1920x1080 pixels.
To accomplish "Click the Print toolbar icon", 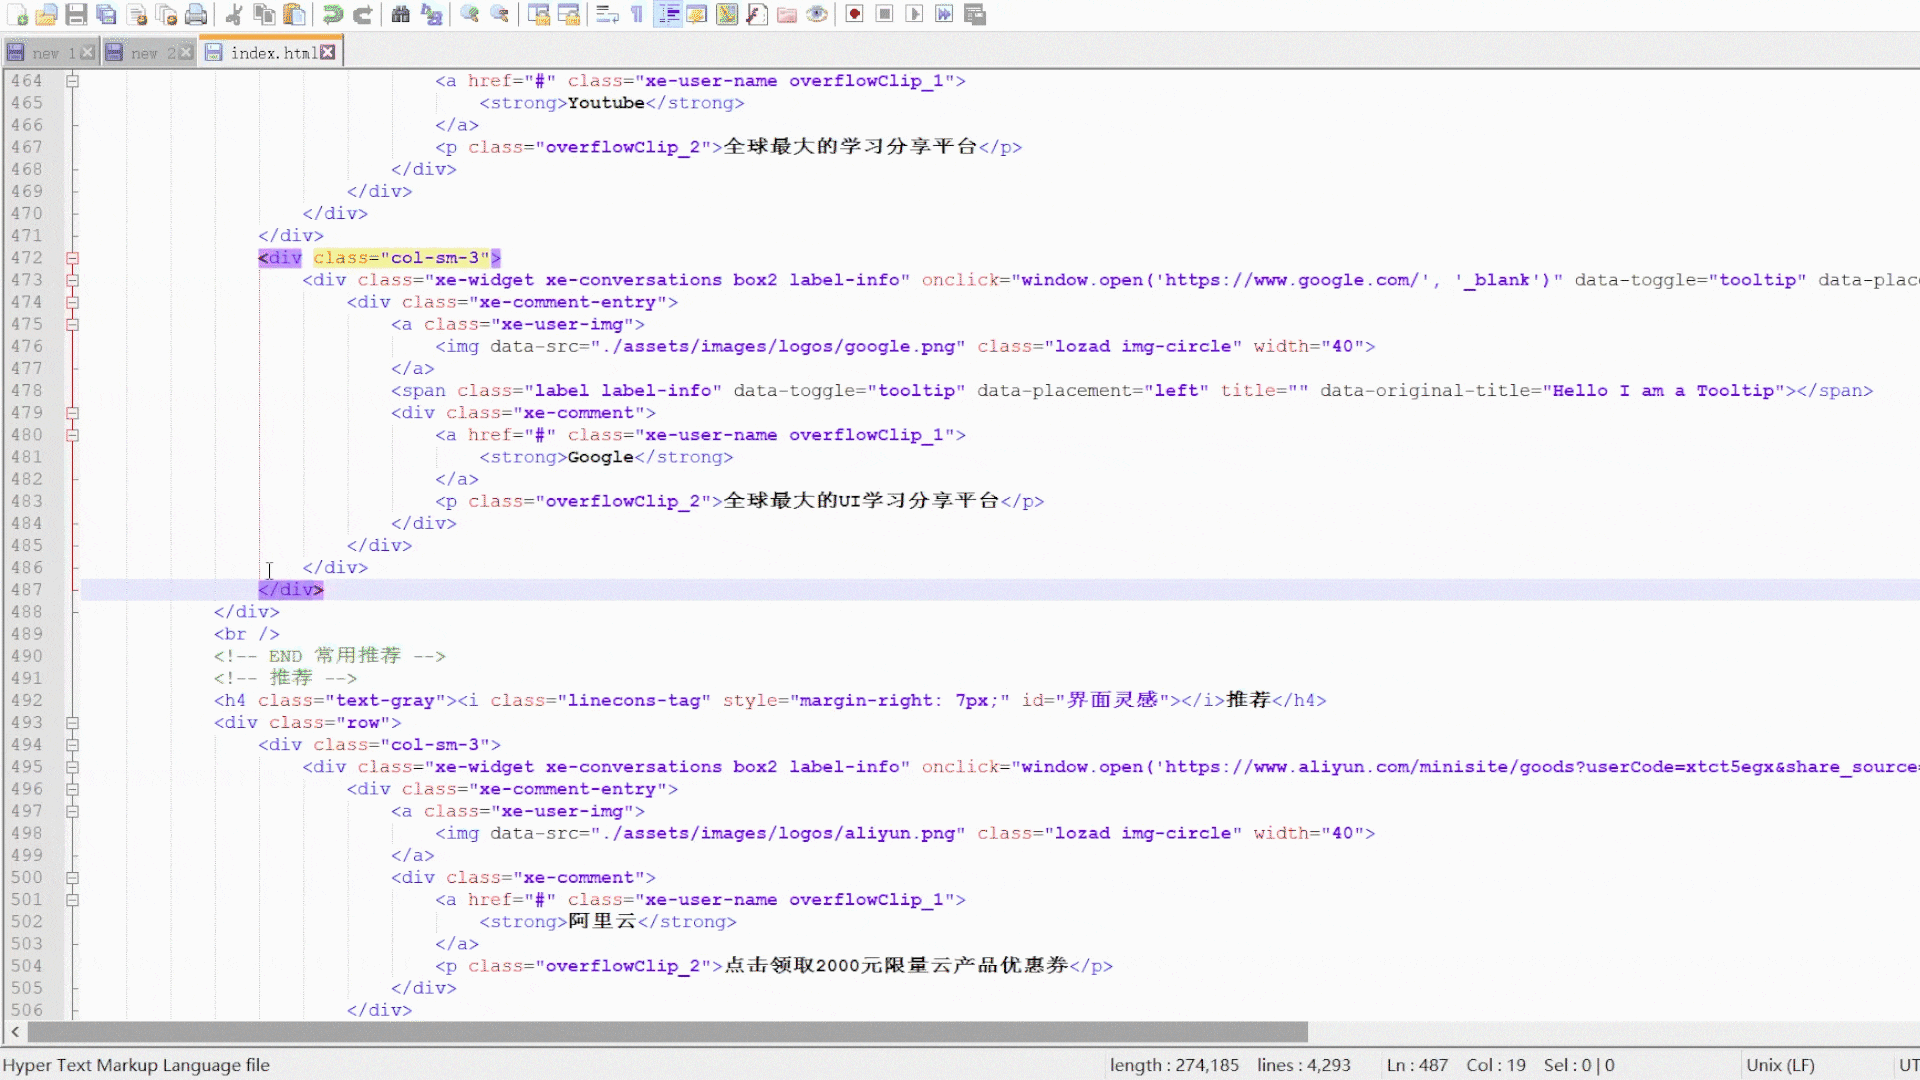I will [x=197, y=14].
